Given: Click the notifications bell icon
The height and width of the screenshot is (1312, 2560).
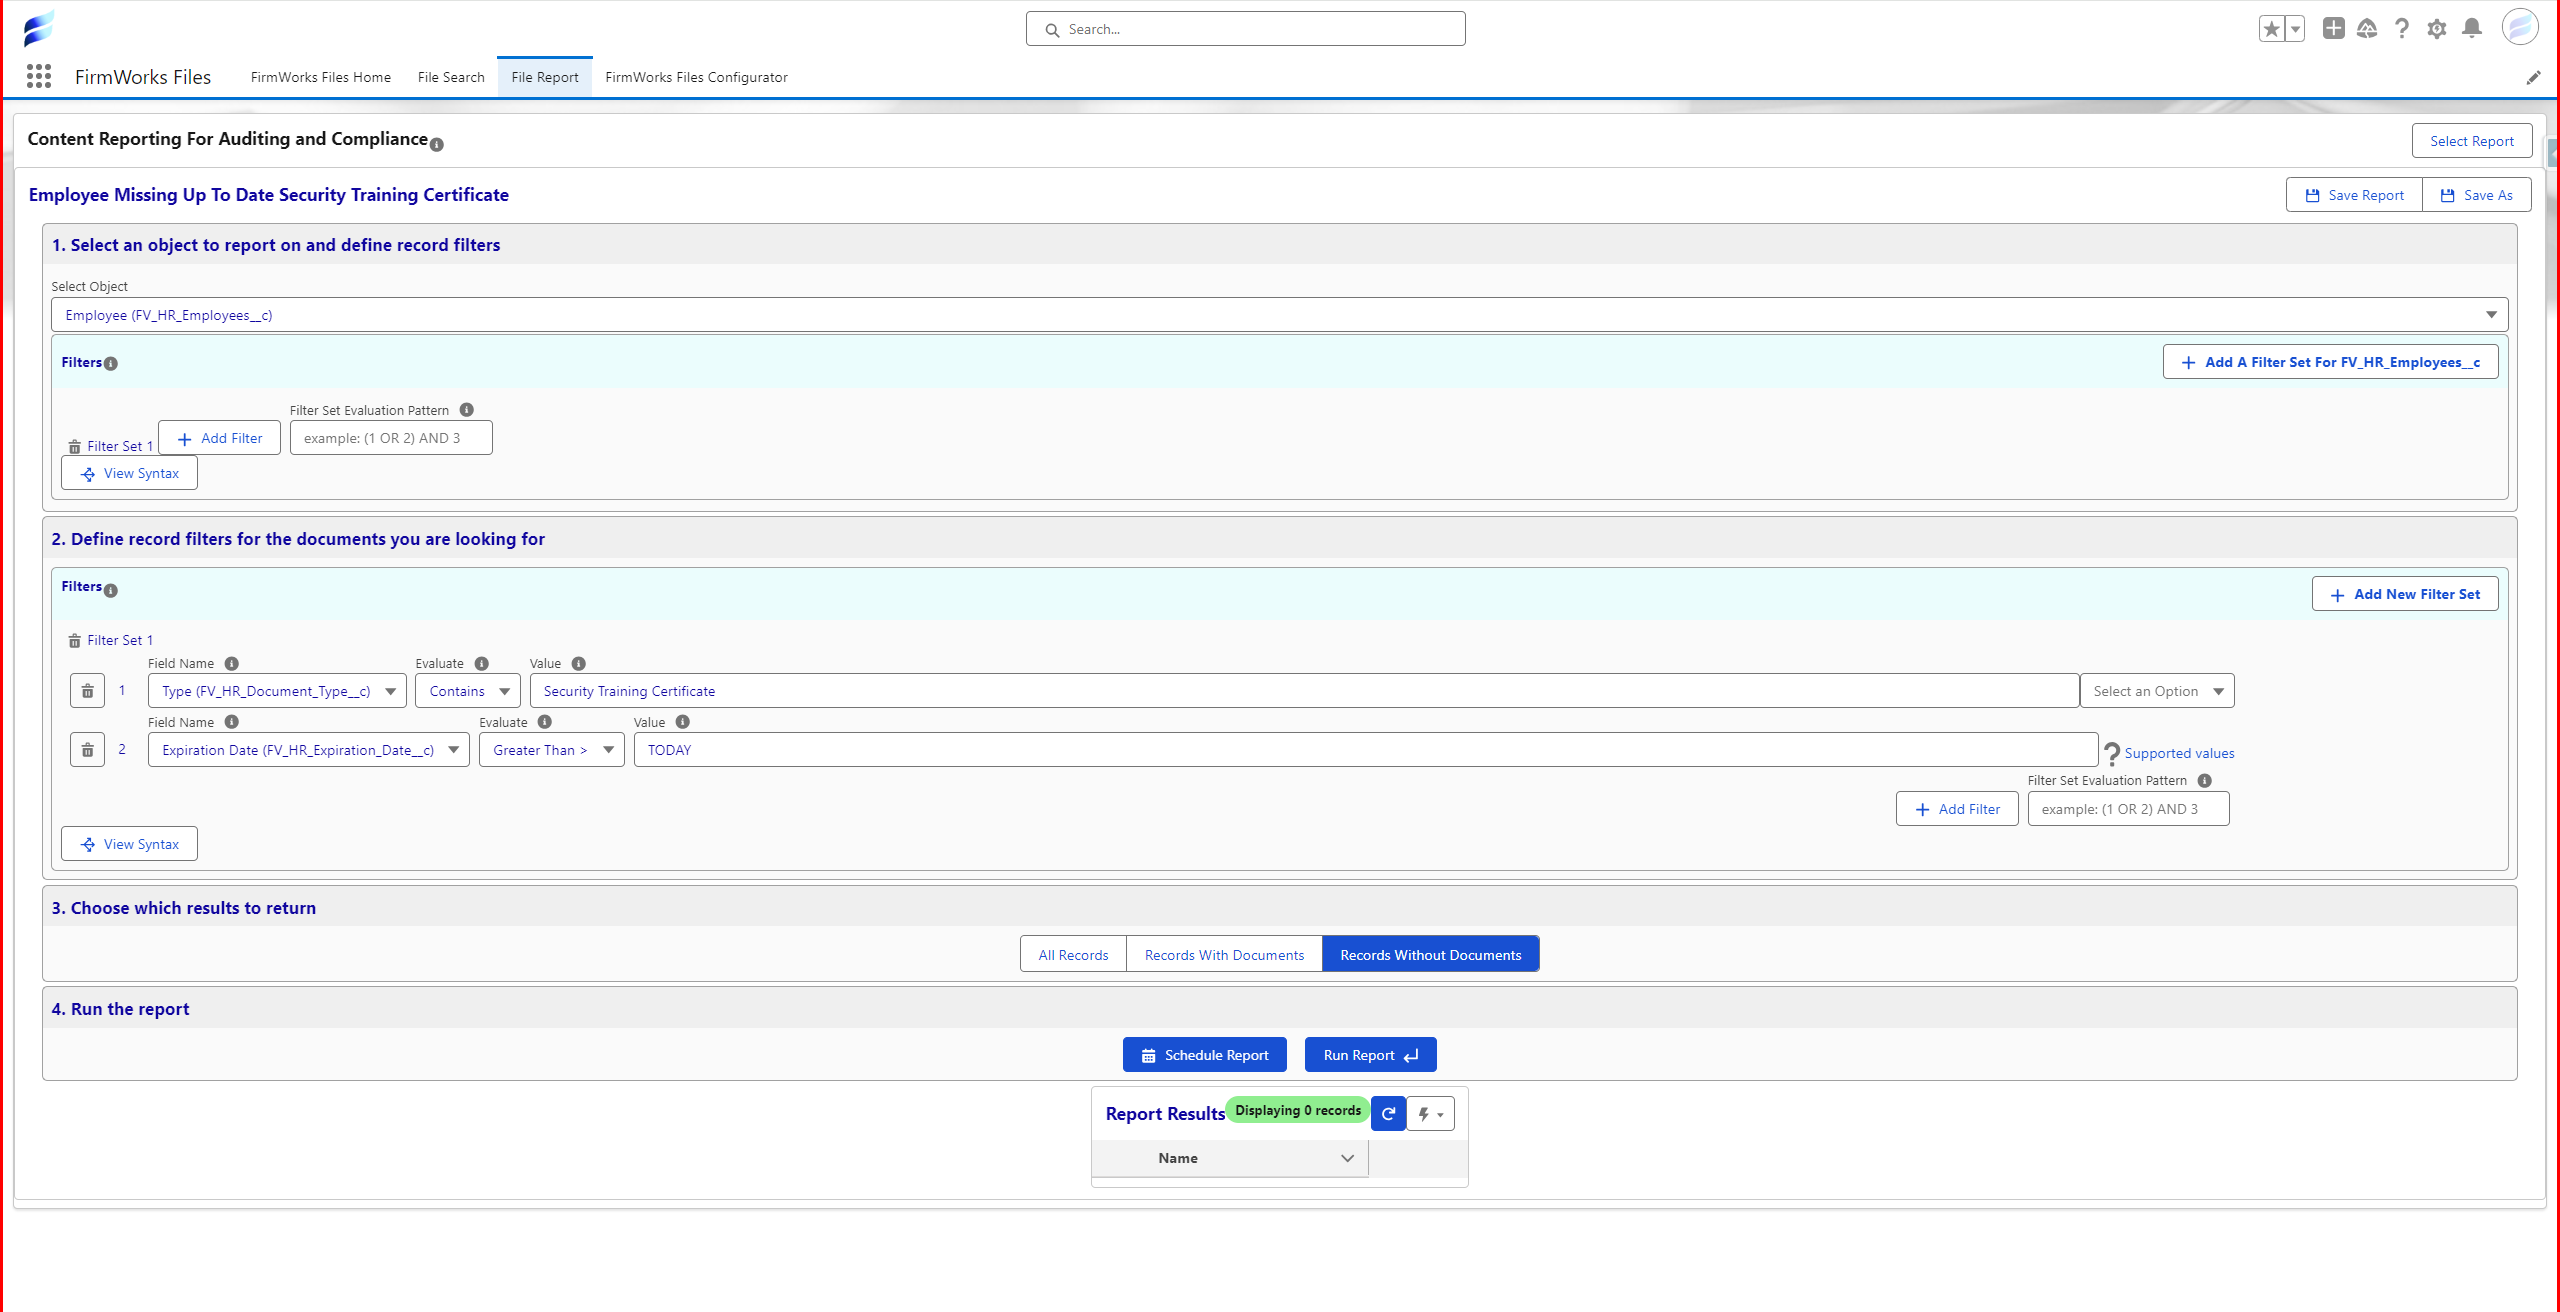Looking at the screenshot, I should pos(2471,28).
